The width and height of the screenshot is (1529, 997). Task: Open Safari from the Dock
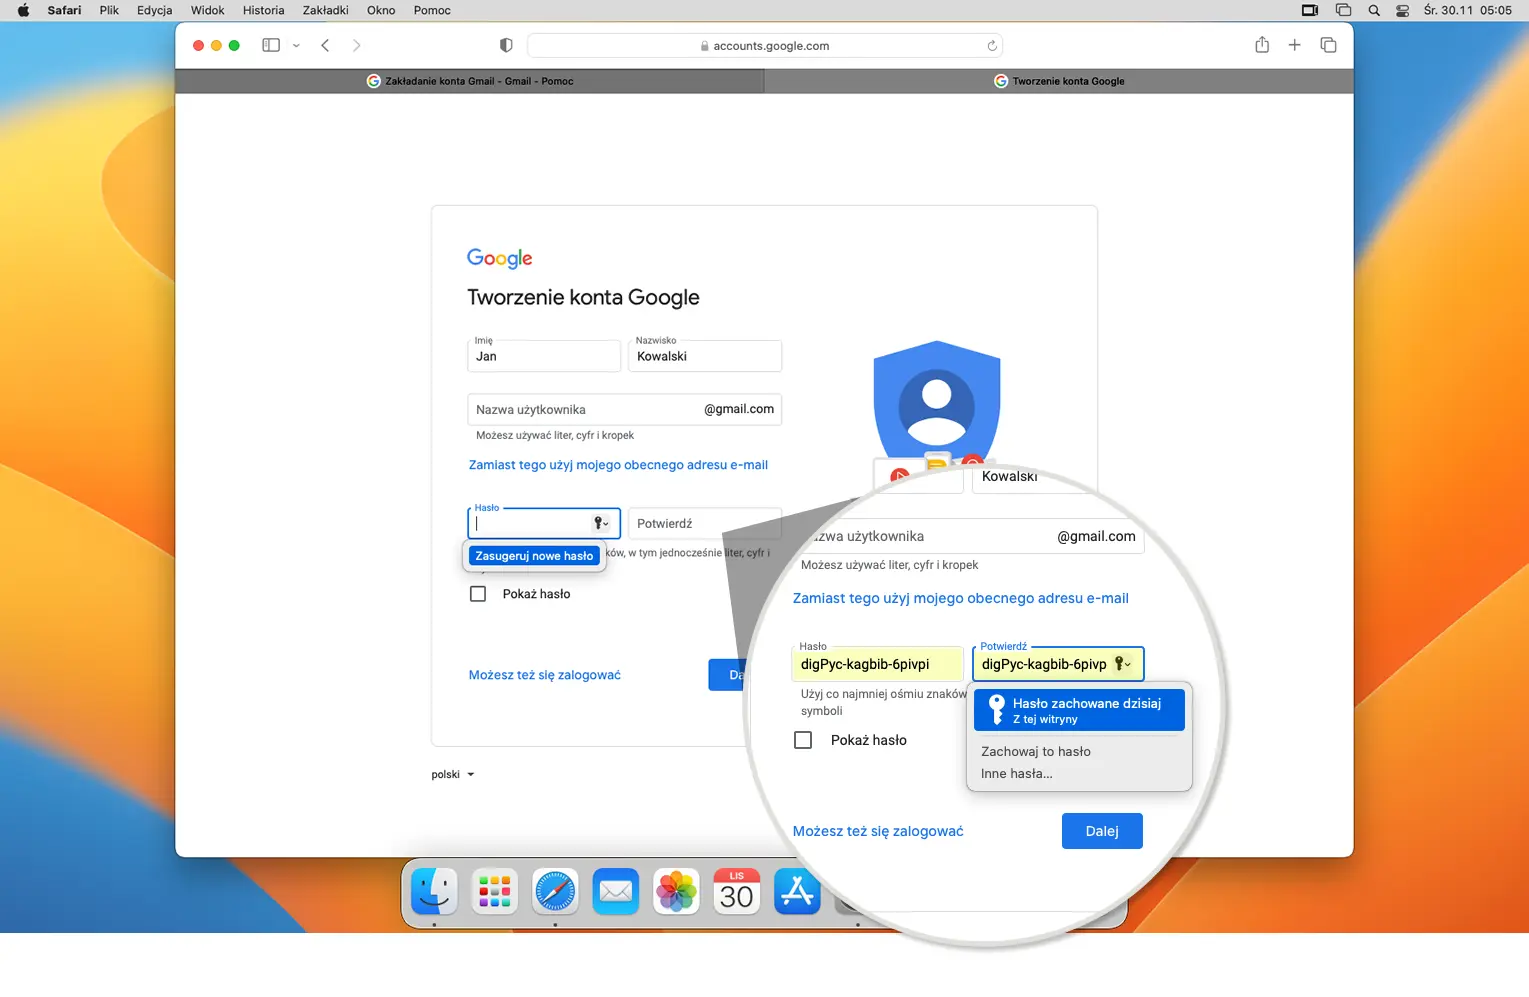[555, 891]
